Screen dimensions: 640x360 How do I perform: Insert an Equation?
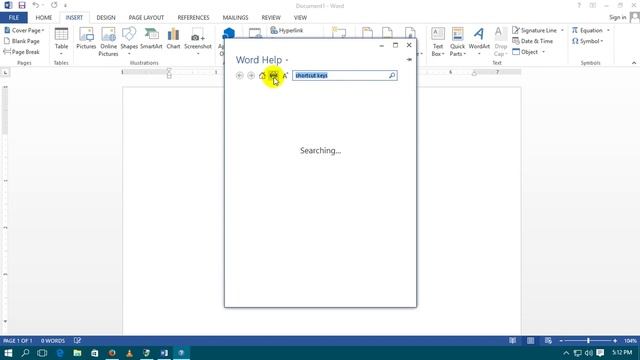[587, 30]
